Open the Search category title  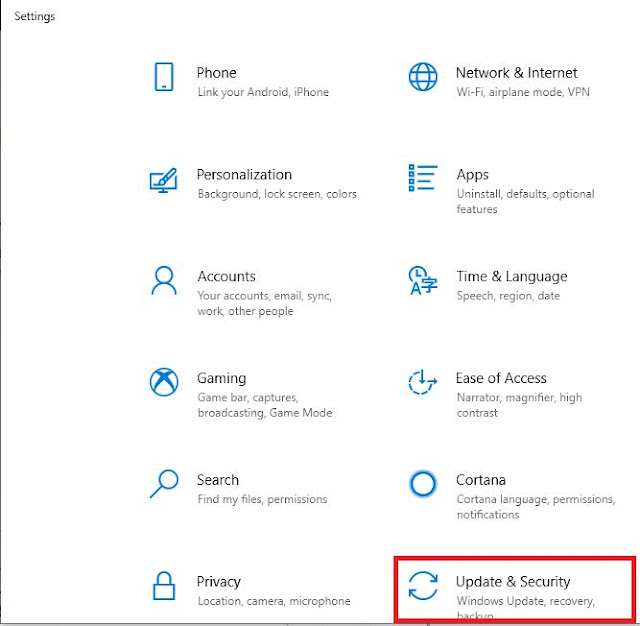pos(218,480)
